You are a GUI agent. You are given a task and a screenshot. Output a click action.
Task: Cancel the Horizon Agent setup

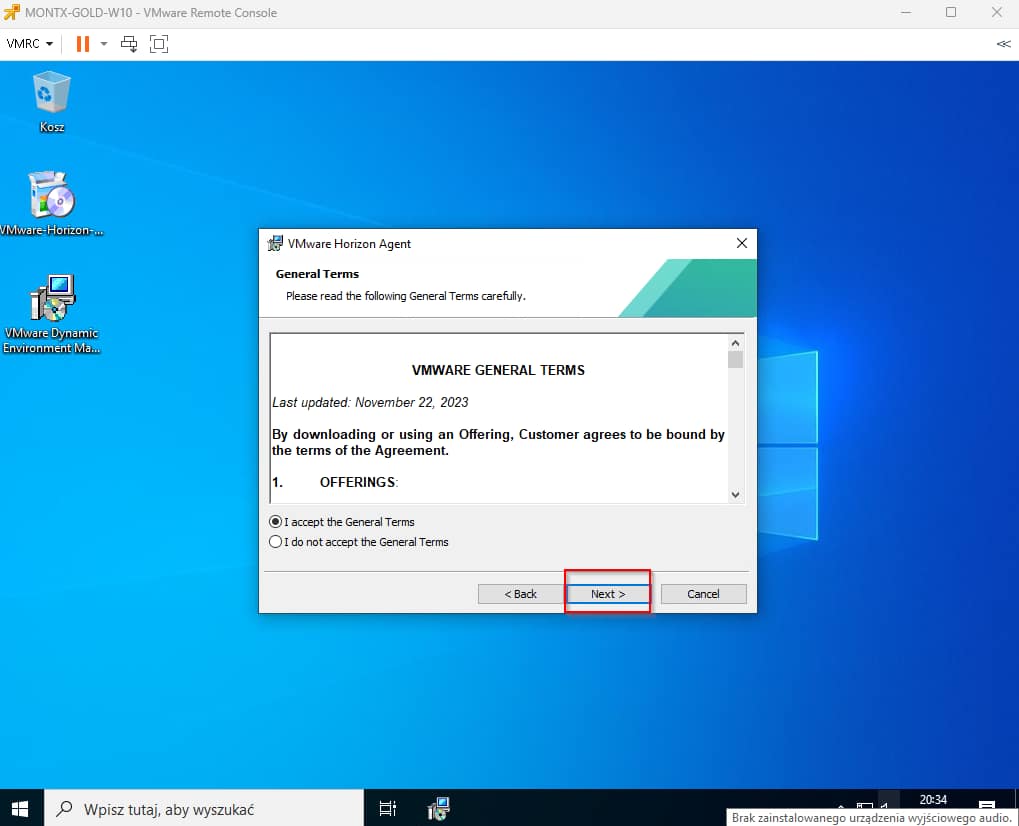point(703,594)
